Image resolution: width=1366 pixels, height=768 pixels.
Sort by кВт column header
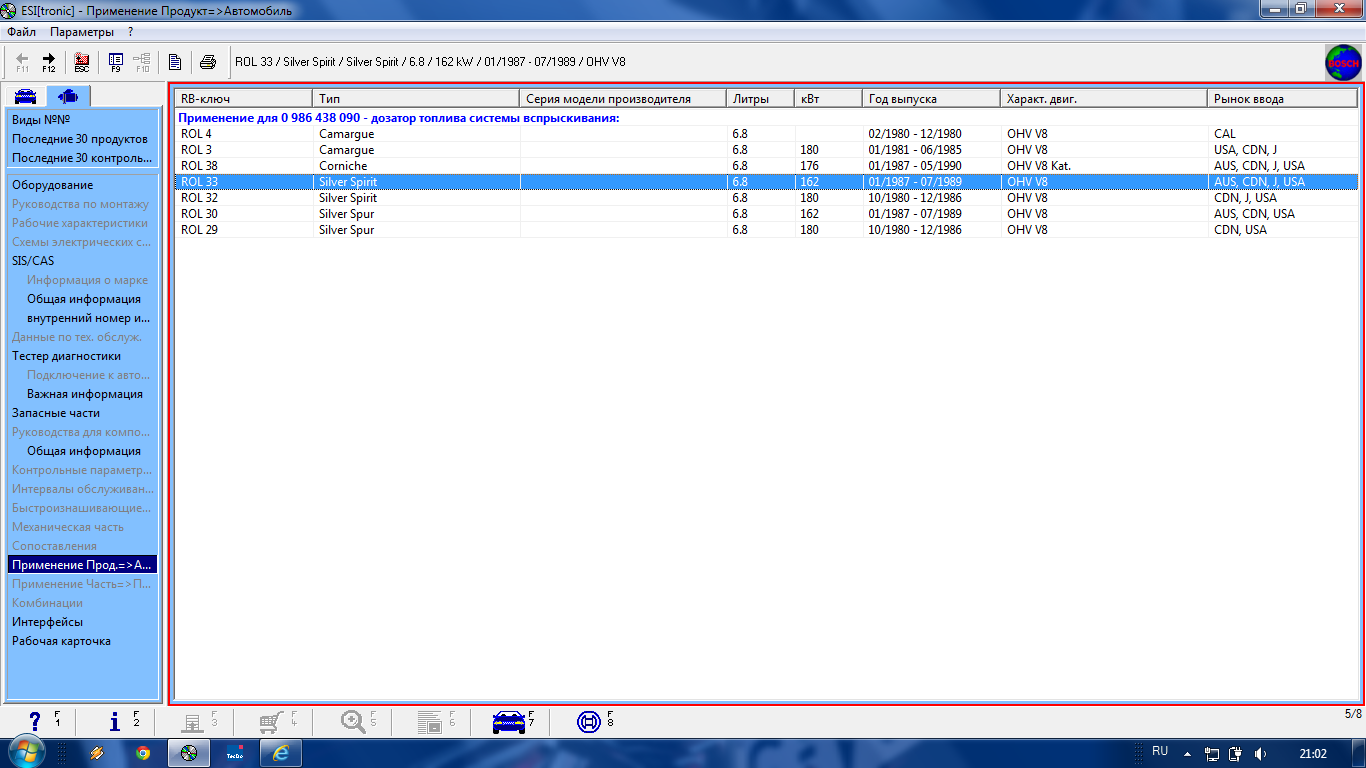tap(829, 99)
